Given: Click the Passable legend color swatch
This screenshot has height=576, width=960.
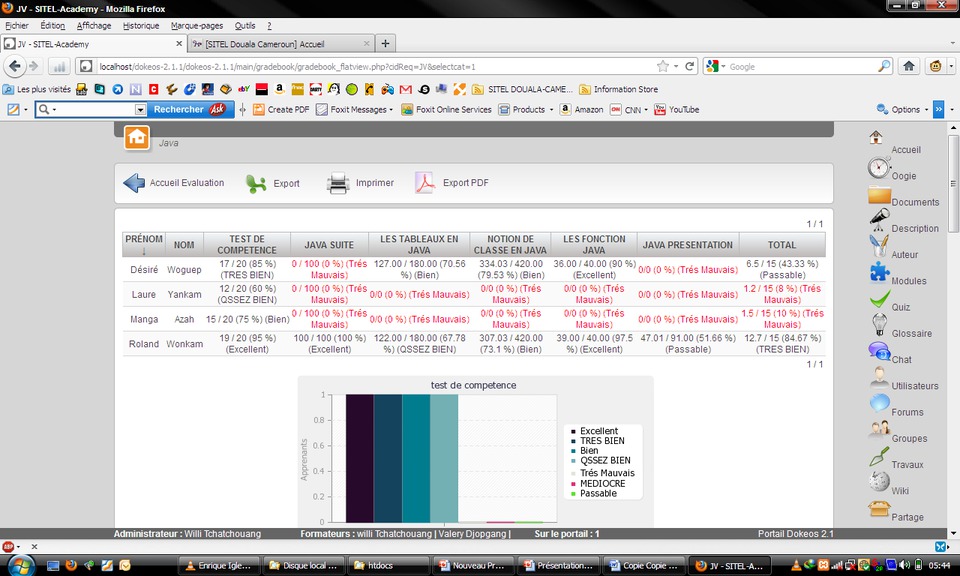Looking at the screenshot, I should (x=573, y=493).
